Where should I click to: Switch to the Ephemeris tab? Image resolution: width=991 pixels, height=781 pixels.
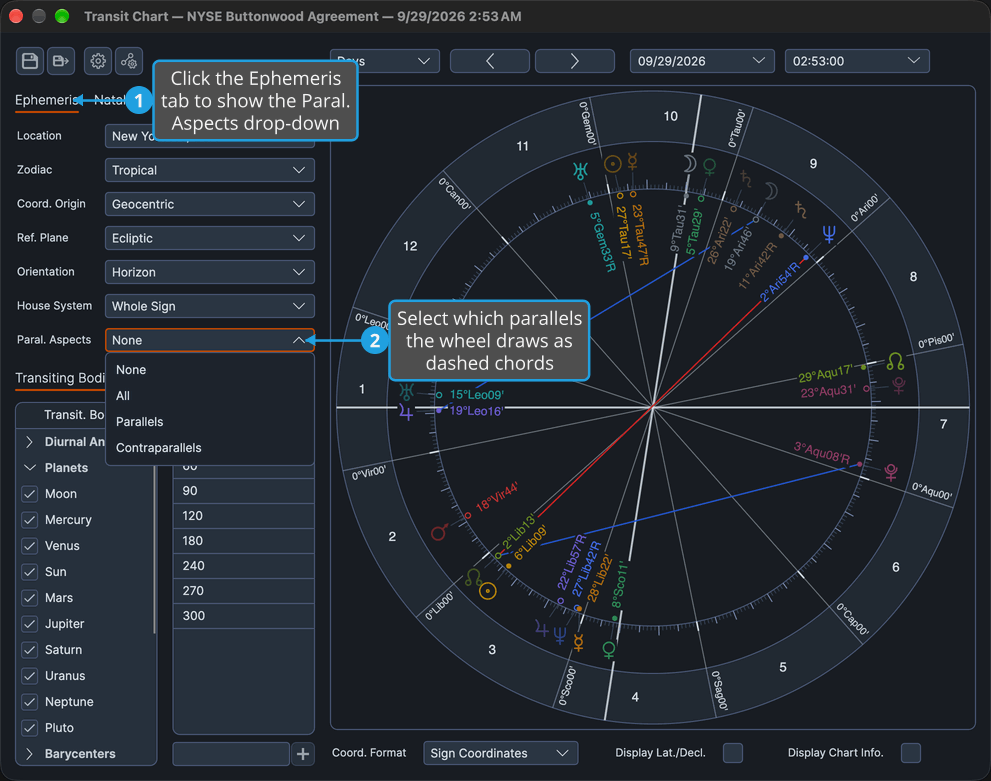click(47, 100)
